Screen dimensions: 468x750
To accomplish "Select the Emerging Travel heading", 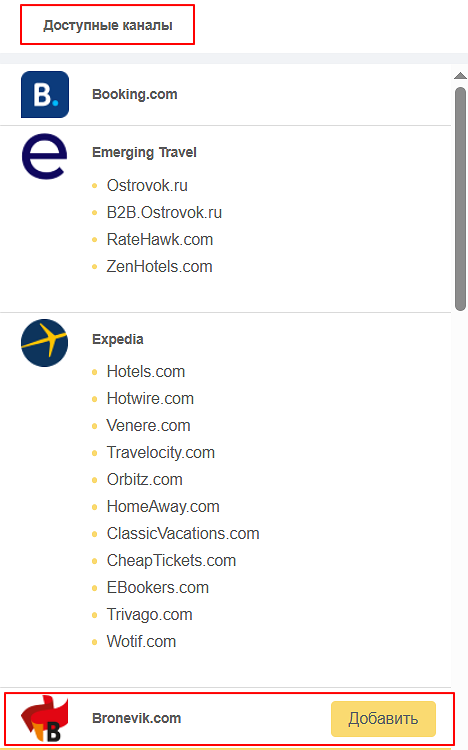I will coord(144,152).
